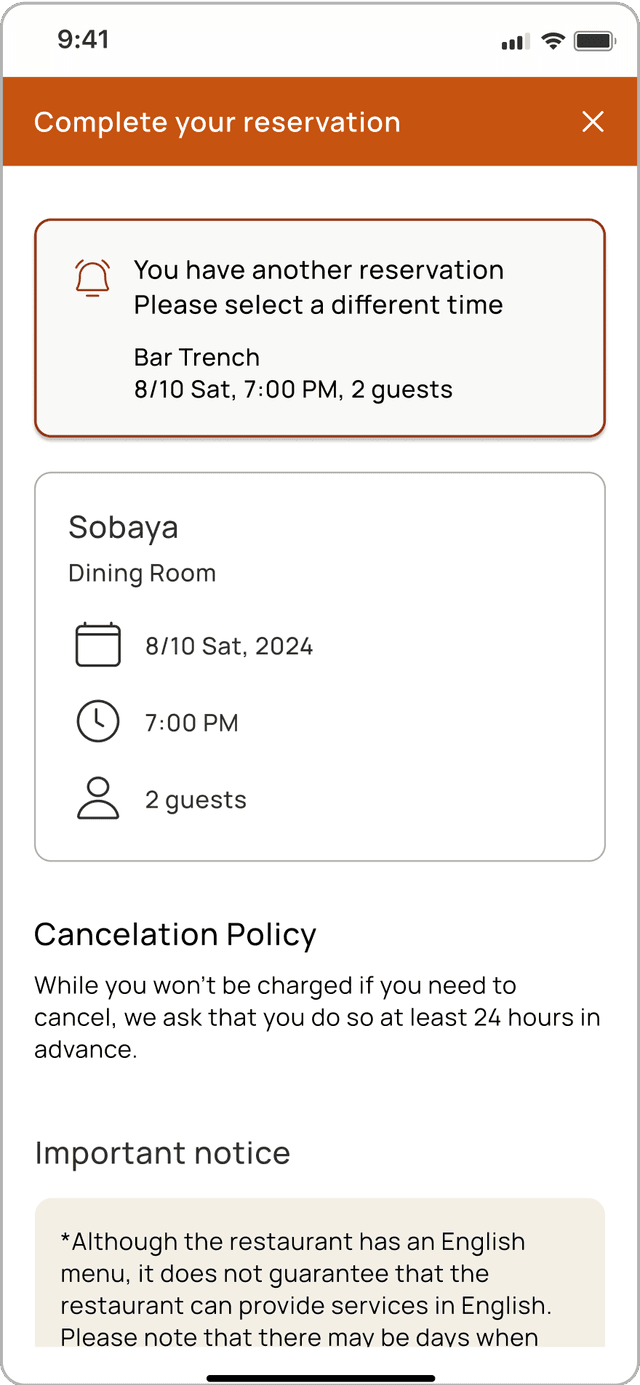Tap the battery icon in the status bar

pyautogui.click(x=594, y=41)
